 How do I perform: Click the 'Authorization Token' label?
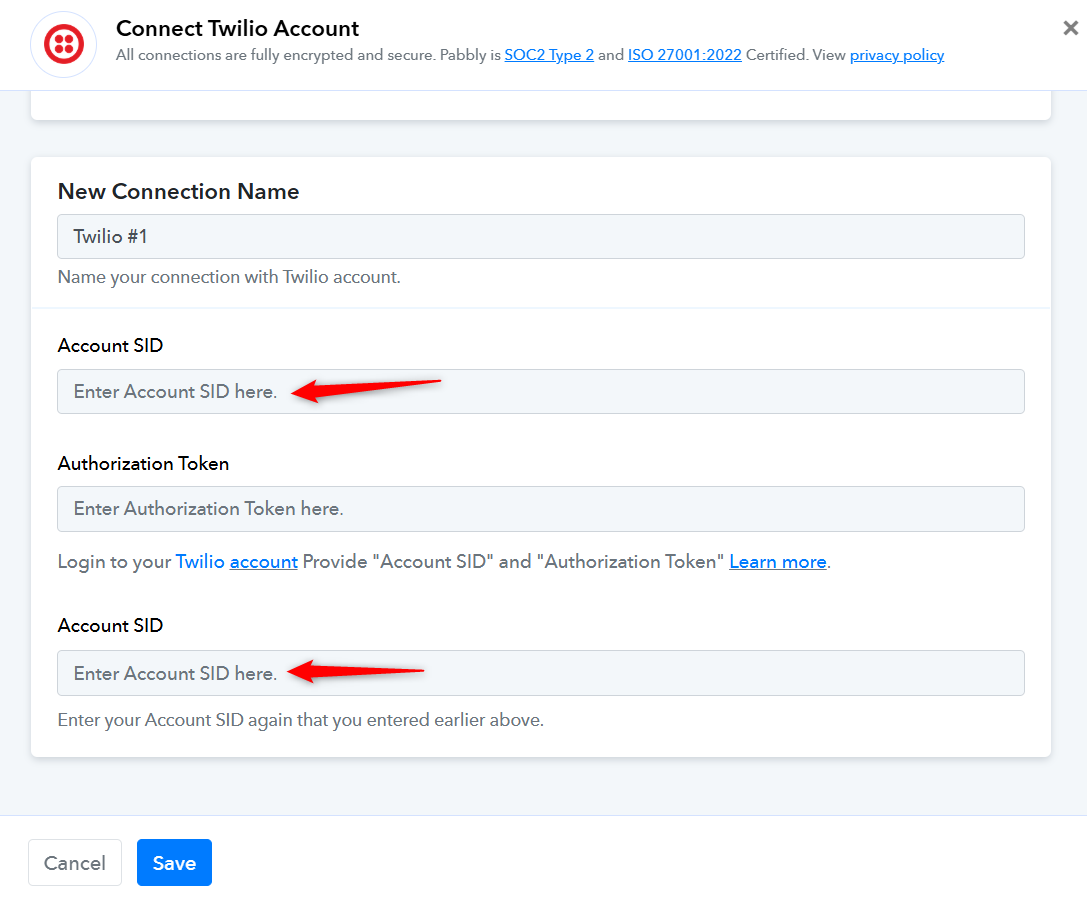[144, 463]
